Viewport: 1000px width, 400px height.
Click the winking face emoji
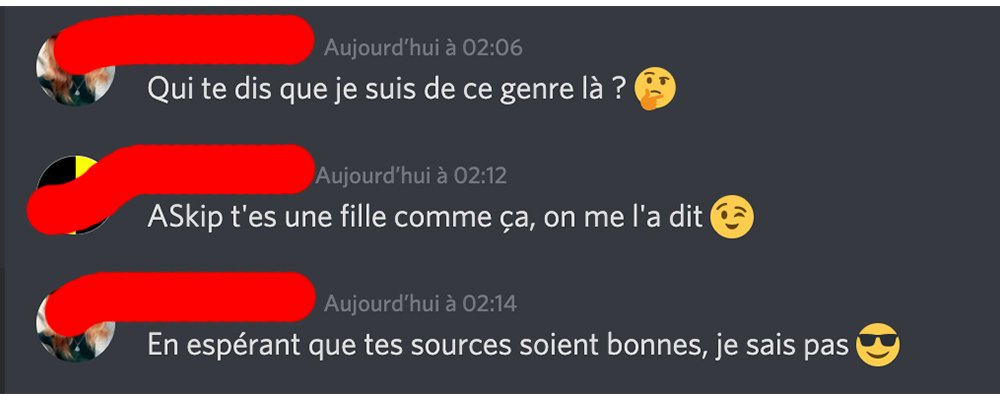731,217
